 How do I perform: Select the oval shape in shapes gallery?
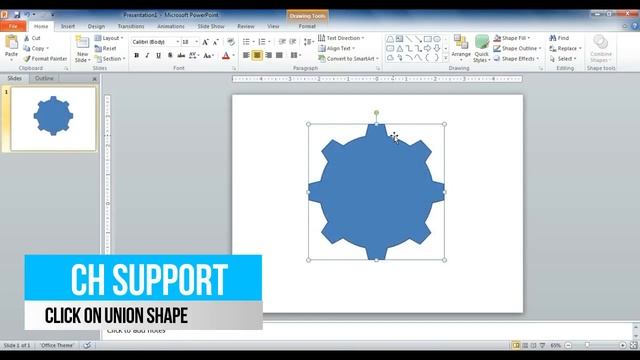(x=437, y=39)
